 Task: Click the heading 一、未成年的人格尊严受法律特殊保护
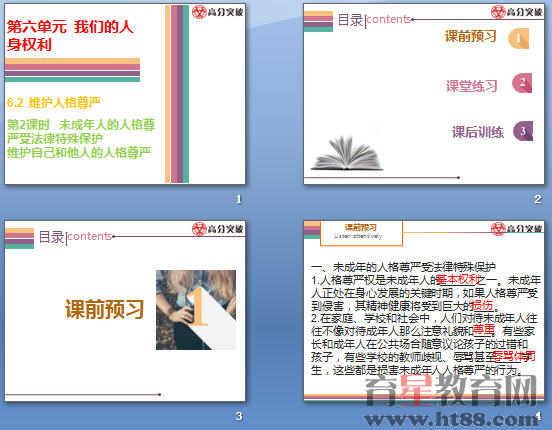[403, 267]
